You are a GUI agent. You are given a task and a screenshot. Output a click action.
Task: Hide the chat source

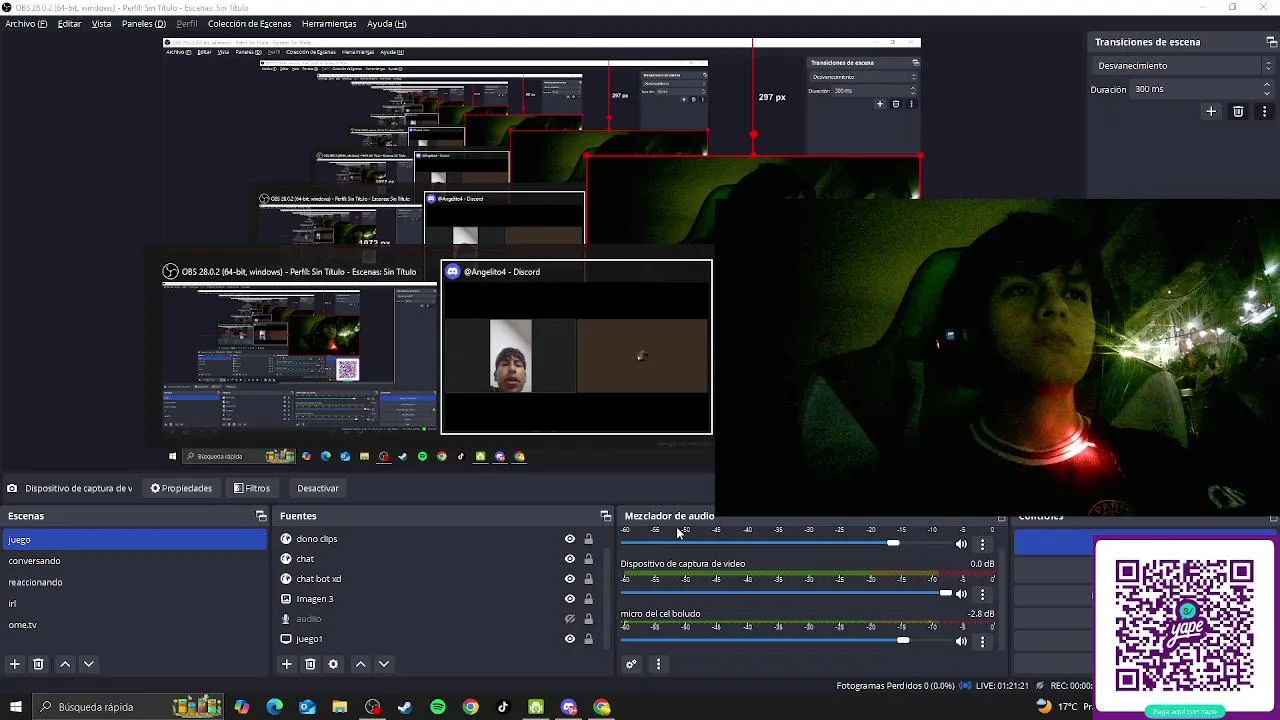click(570, 559)
